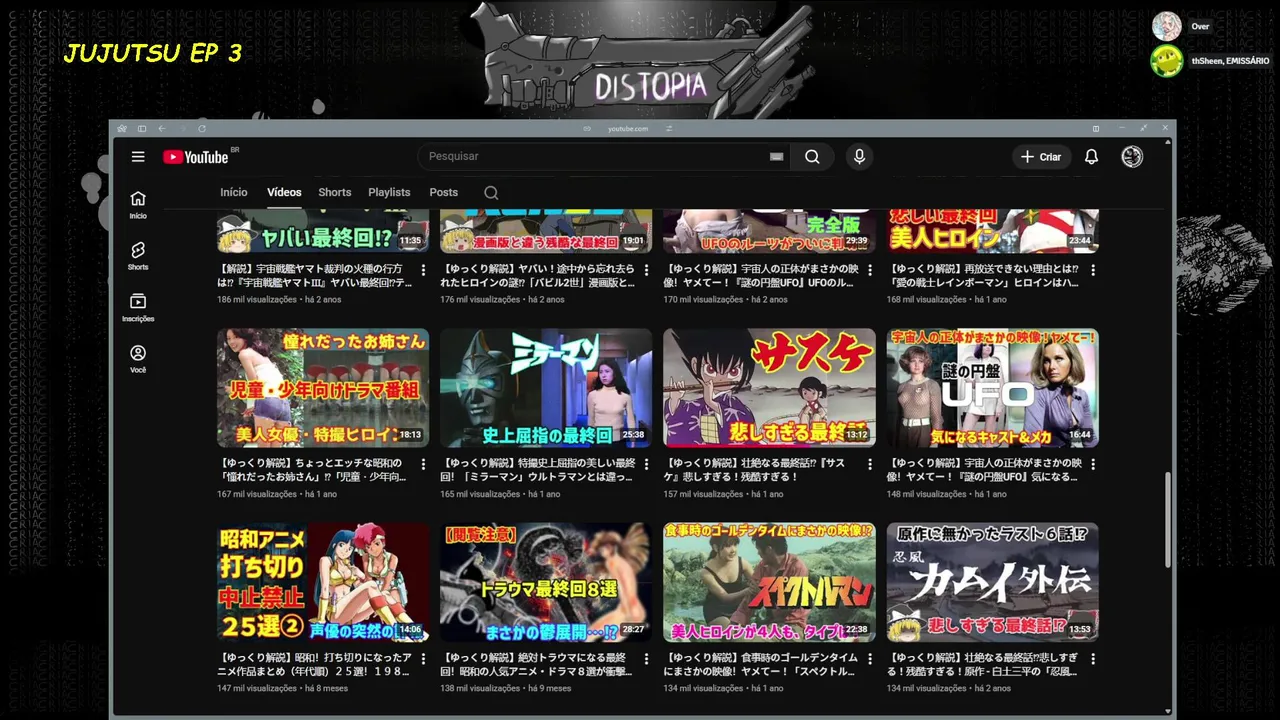
Task: Open Você in the sidebar
Action: [138, 359]
